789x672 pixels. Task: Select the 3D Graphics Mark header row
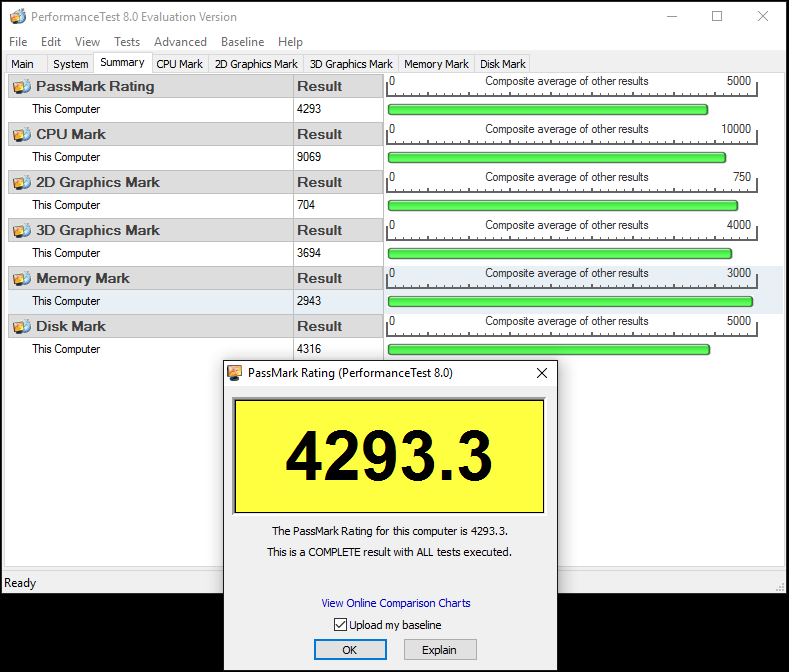tap(196, 230)
